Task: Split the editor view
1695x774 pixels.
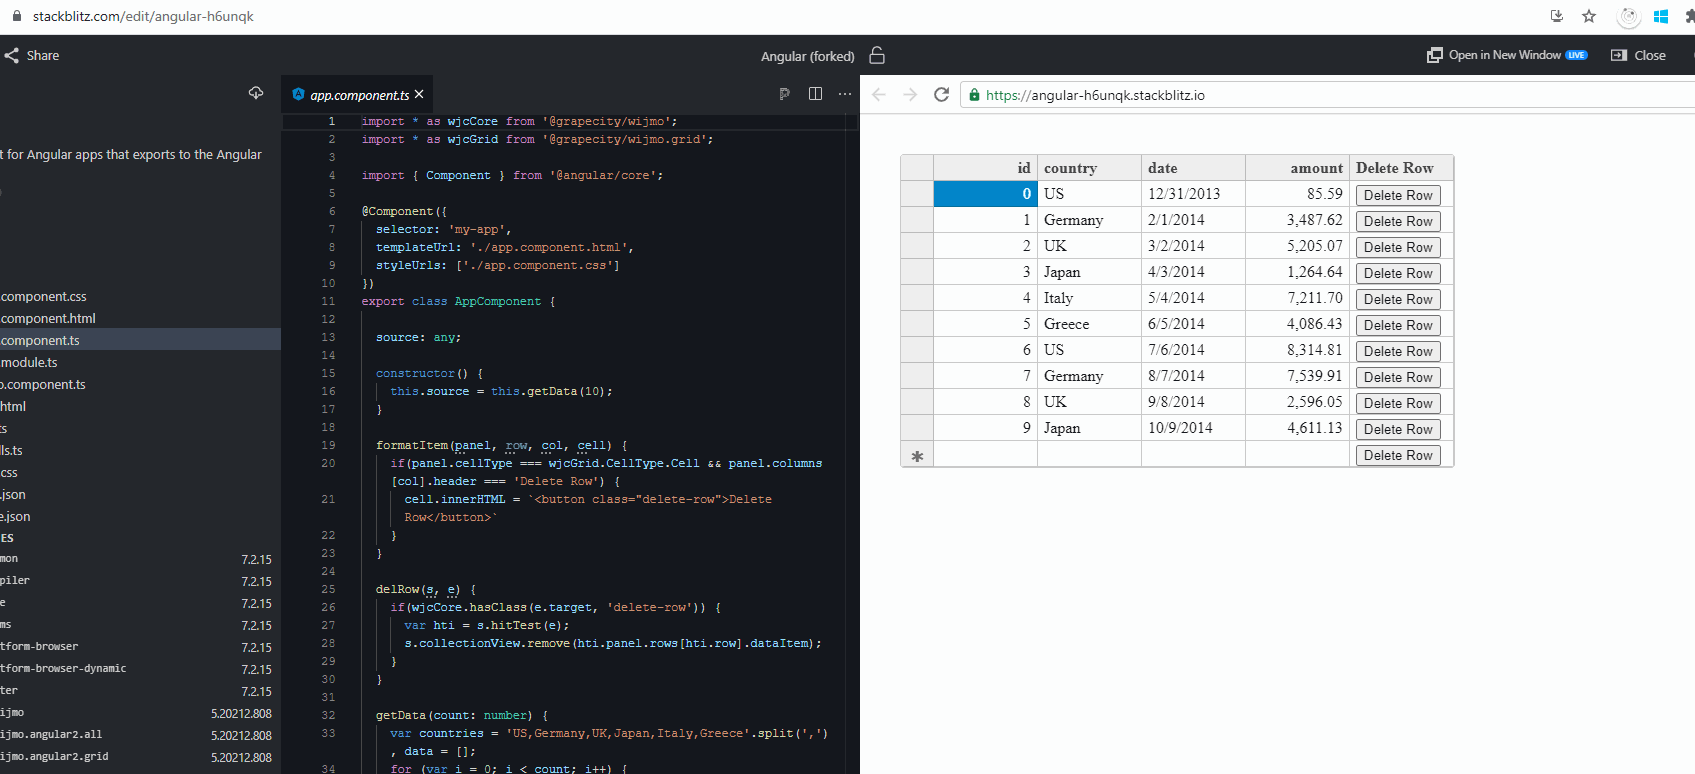Action: 815,94
